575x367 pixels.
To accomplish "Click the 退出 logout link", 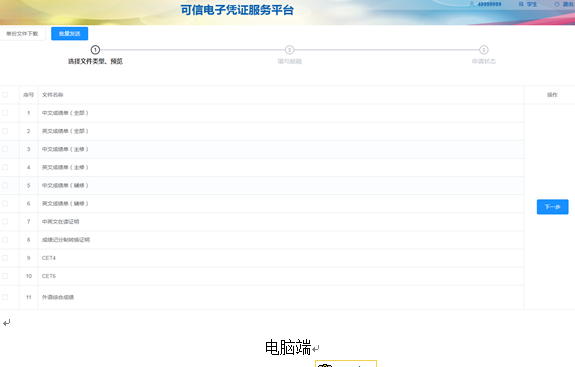I will (x=568, y=4).
